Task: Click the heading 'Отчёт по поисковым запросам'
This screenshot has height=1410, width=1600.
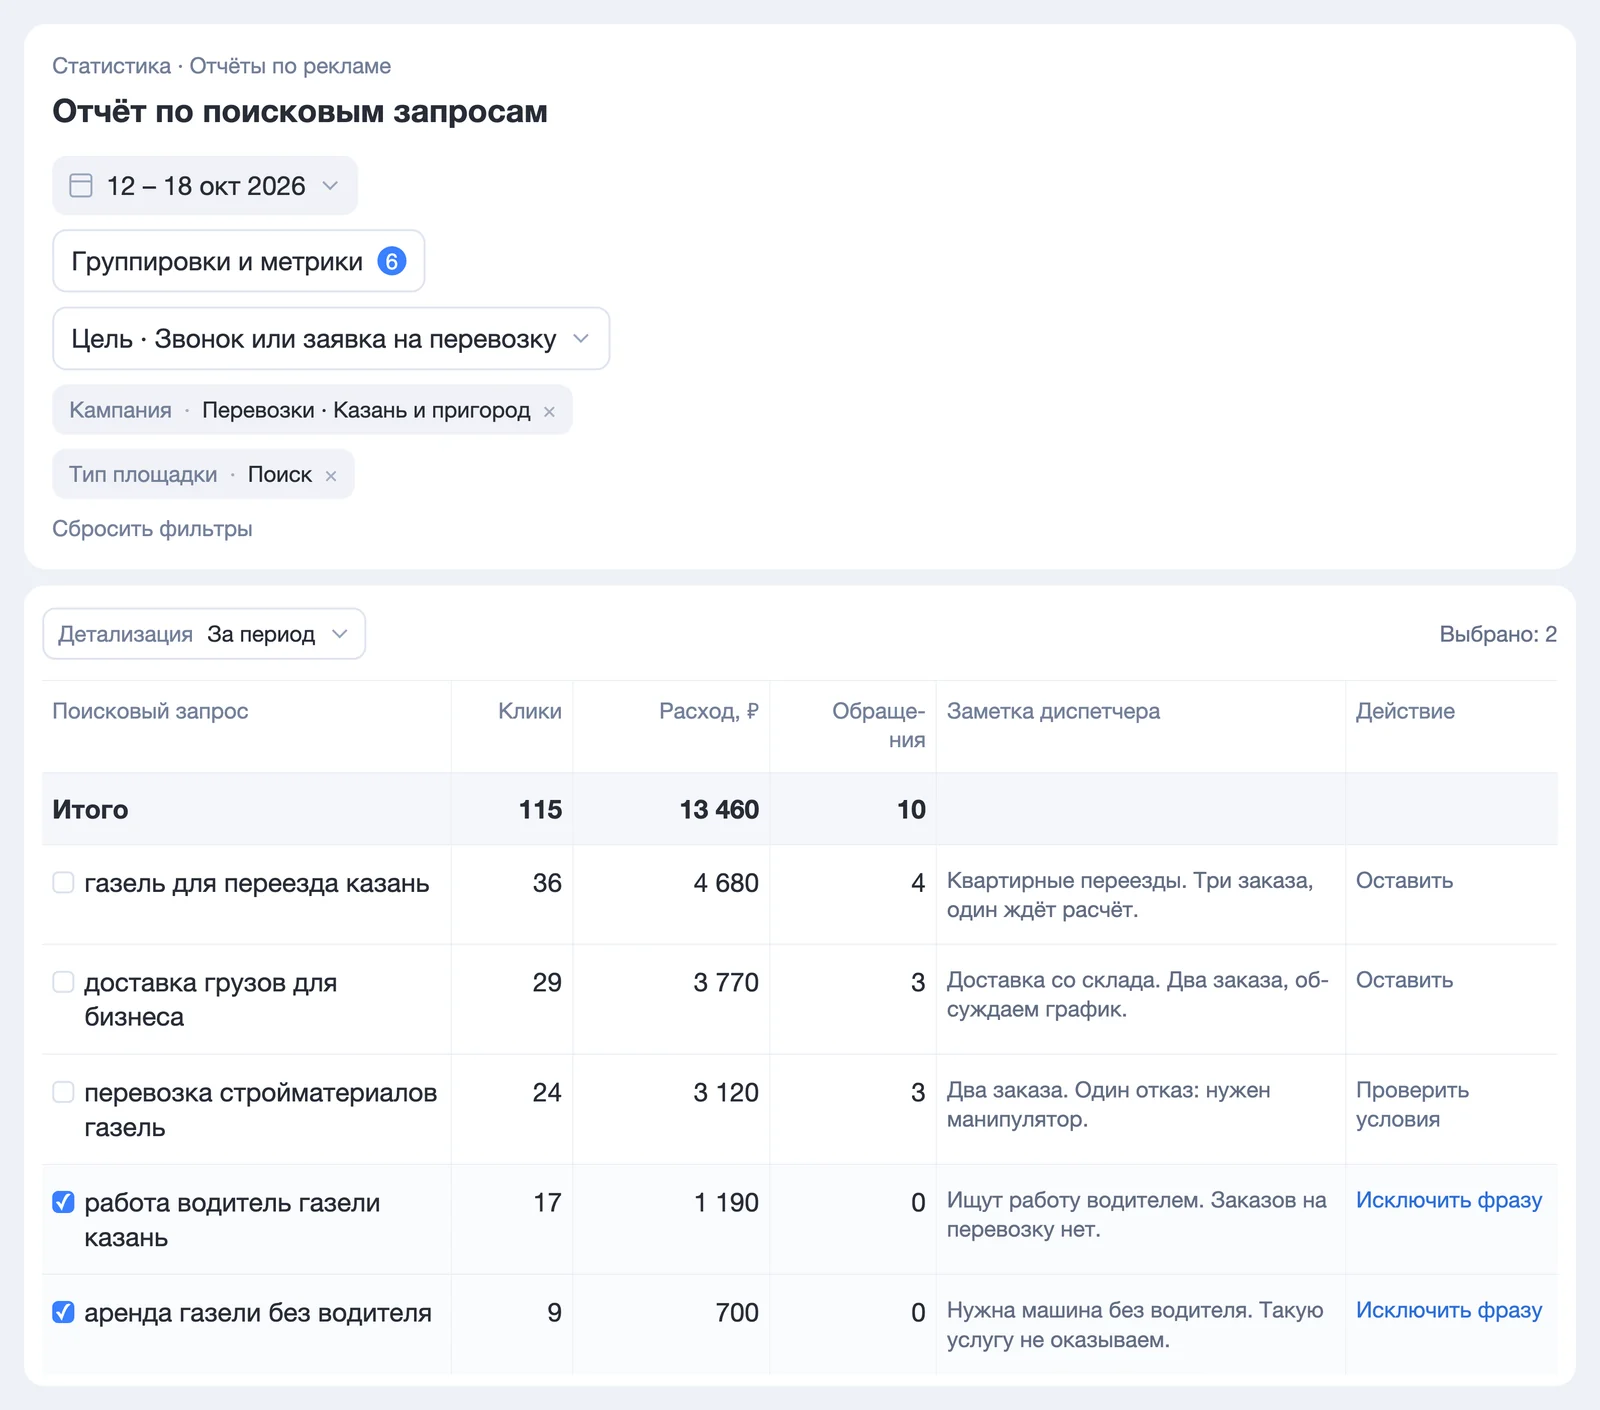Action: tap(300, 111)
